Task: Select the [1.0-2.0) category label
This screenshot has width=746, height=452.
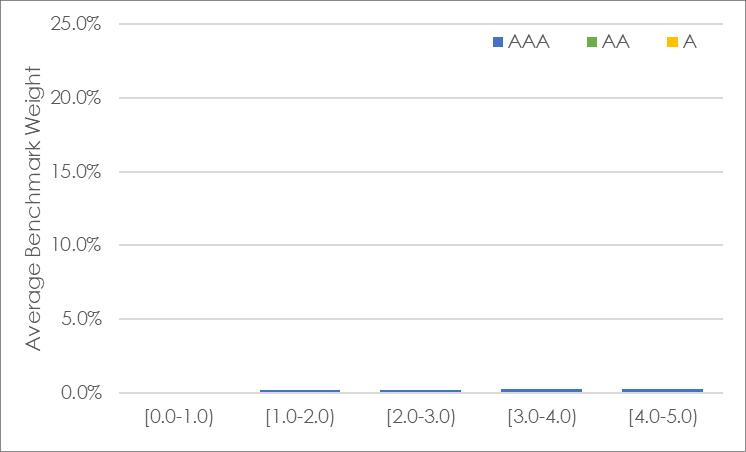Action: click(300, 417)
